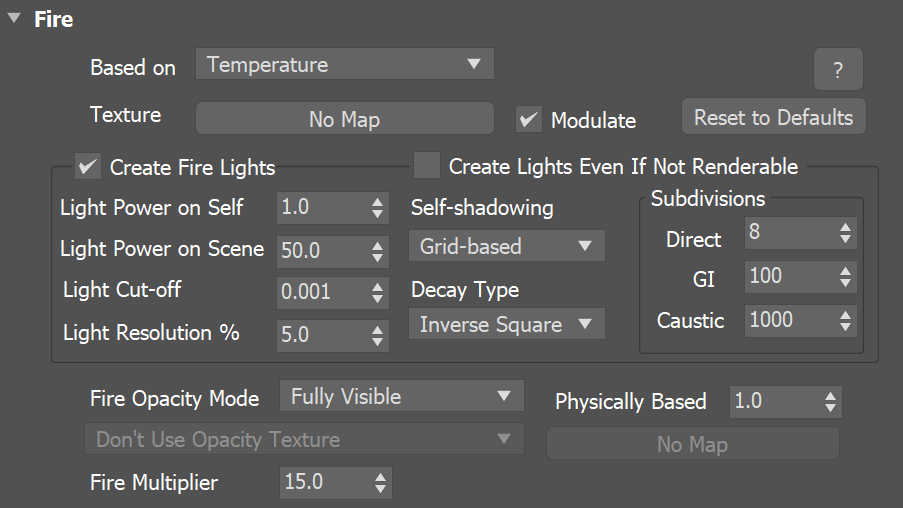Click the Direct subdivisions spinner arrows
The width and height of the screenshot is (903, 508).
pyautogui.click(x=845, y=233)
